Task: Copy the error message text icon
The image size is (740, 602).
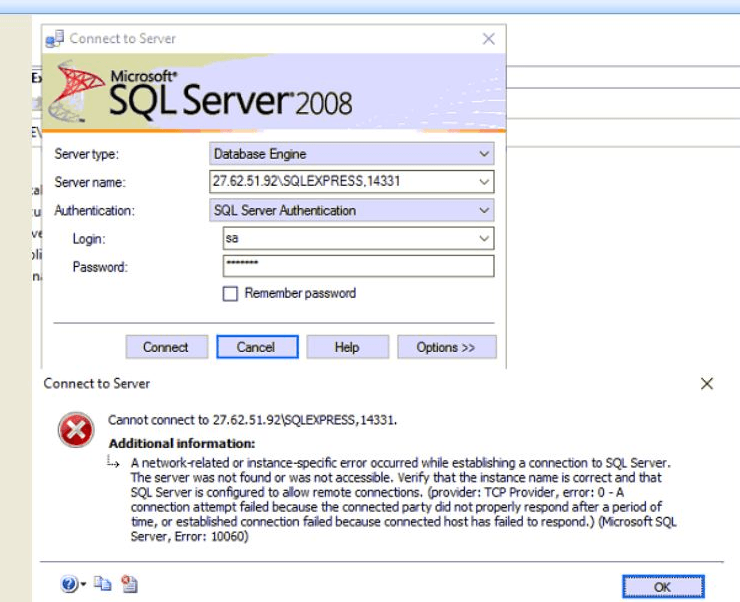Action: [x=102, y=585]
